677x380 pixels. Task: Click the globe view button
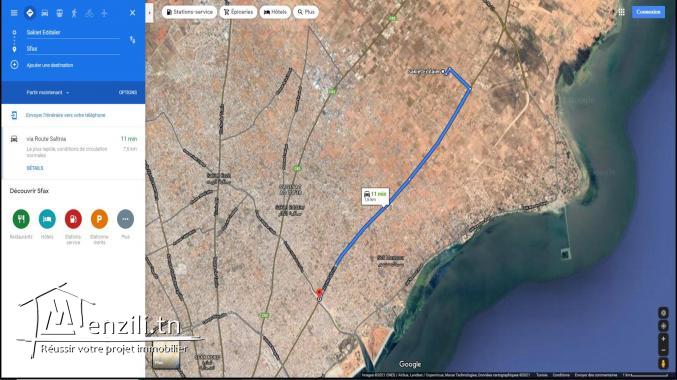coord(663,312)
